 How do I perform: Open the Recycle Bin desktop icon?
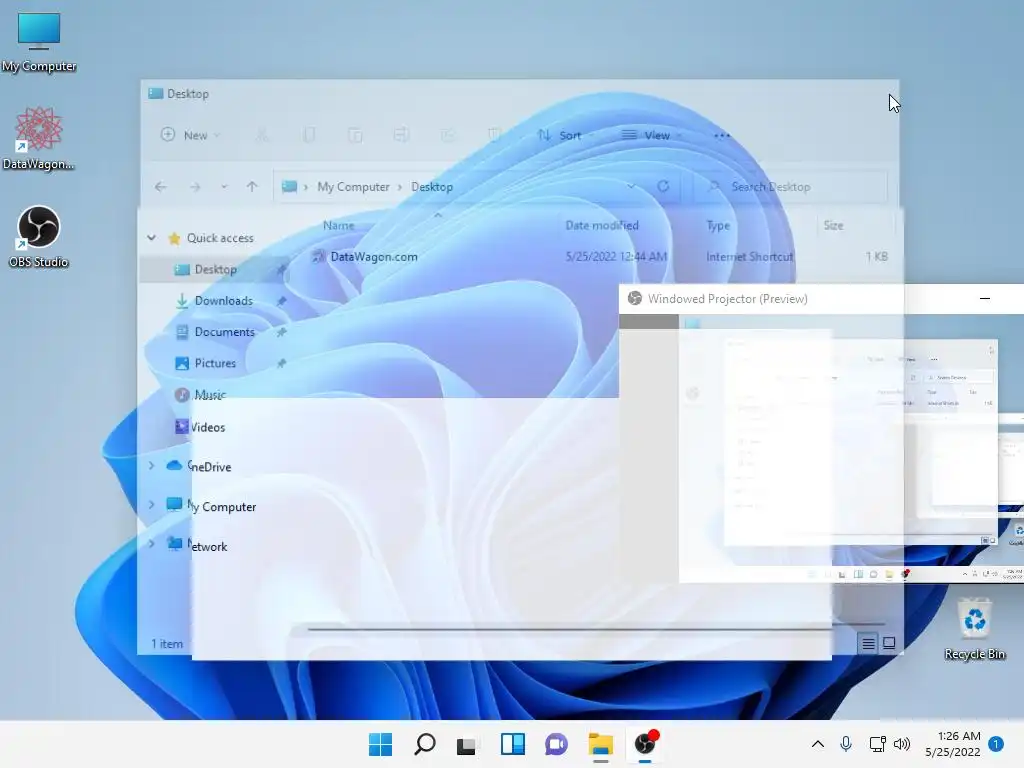[974, 629]
